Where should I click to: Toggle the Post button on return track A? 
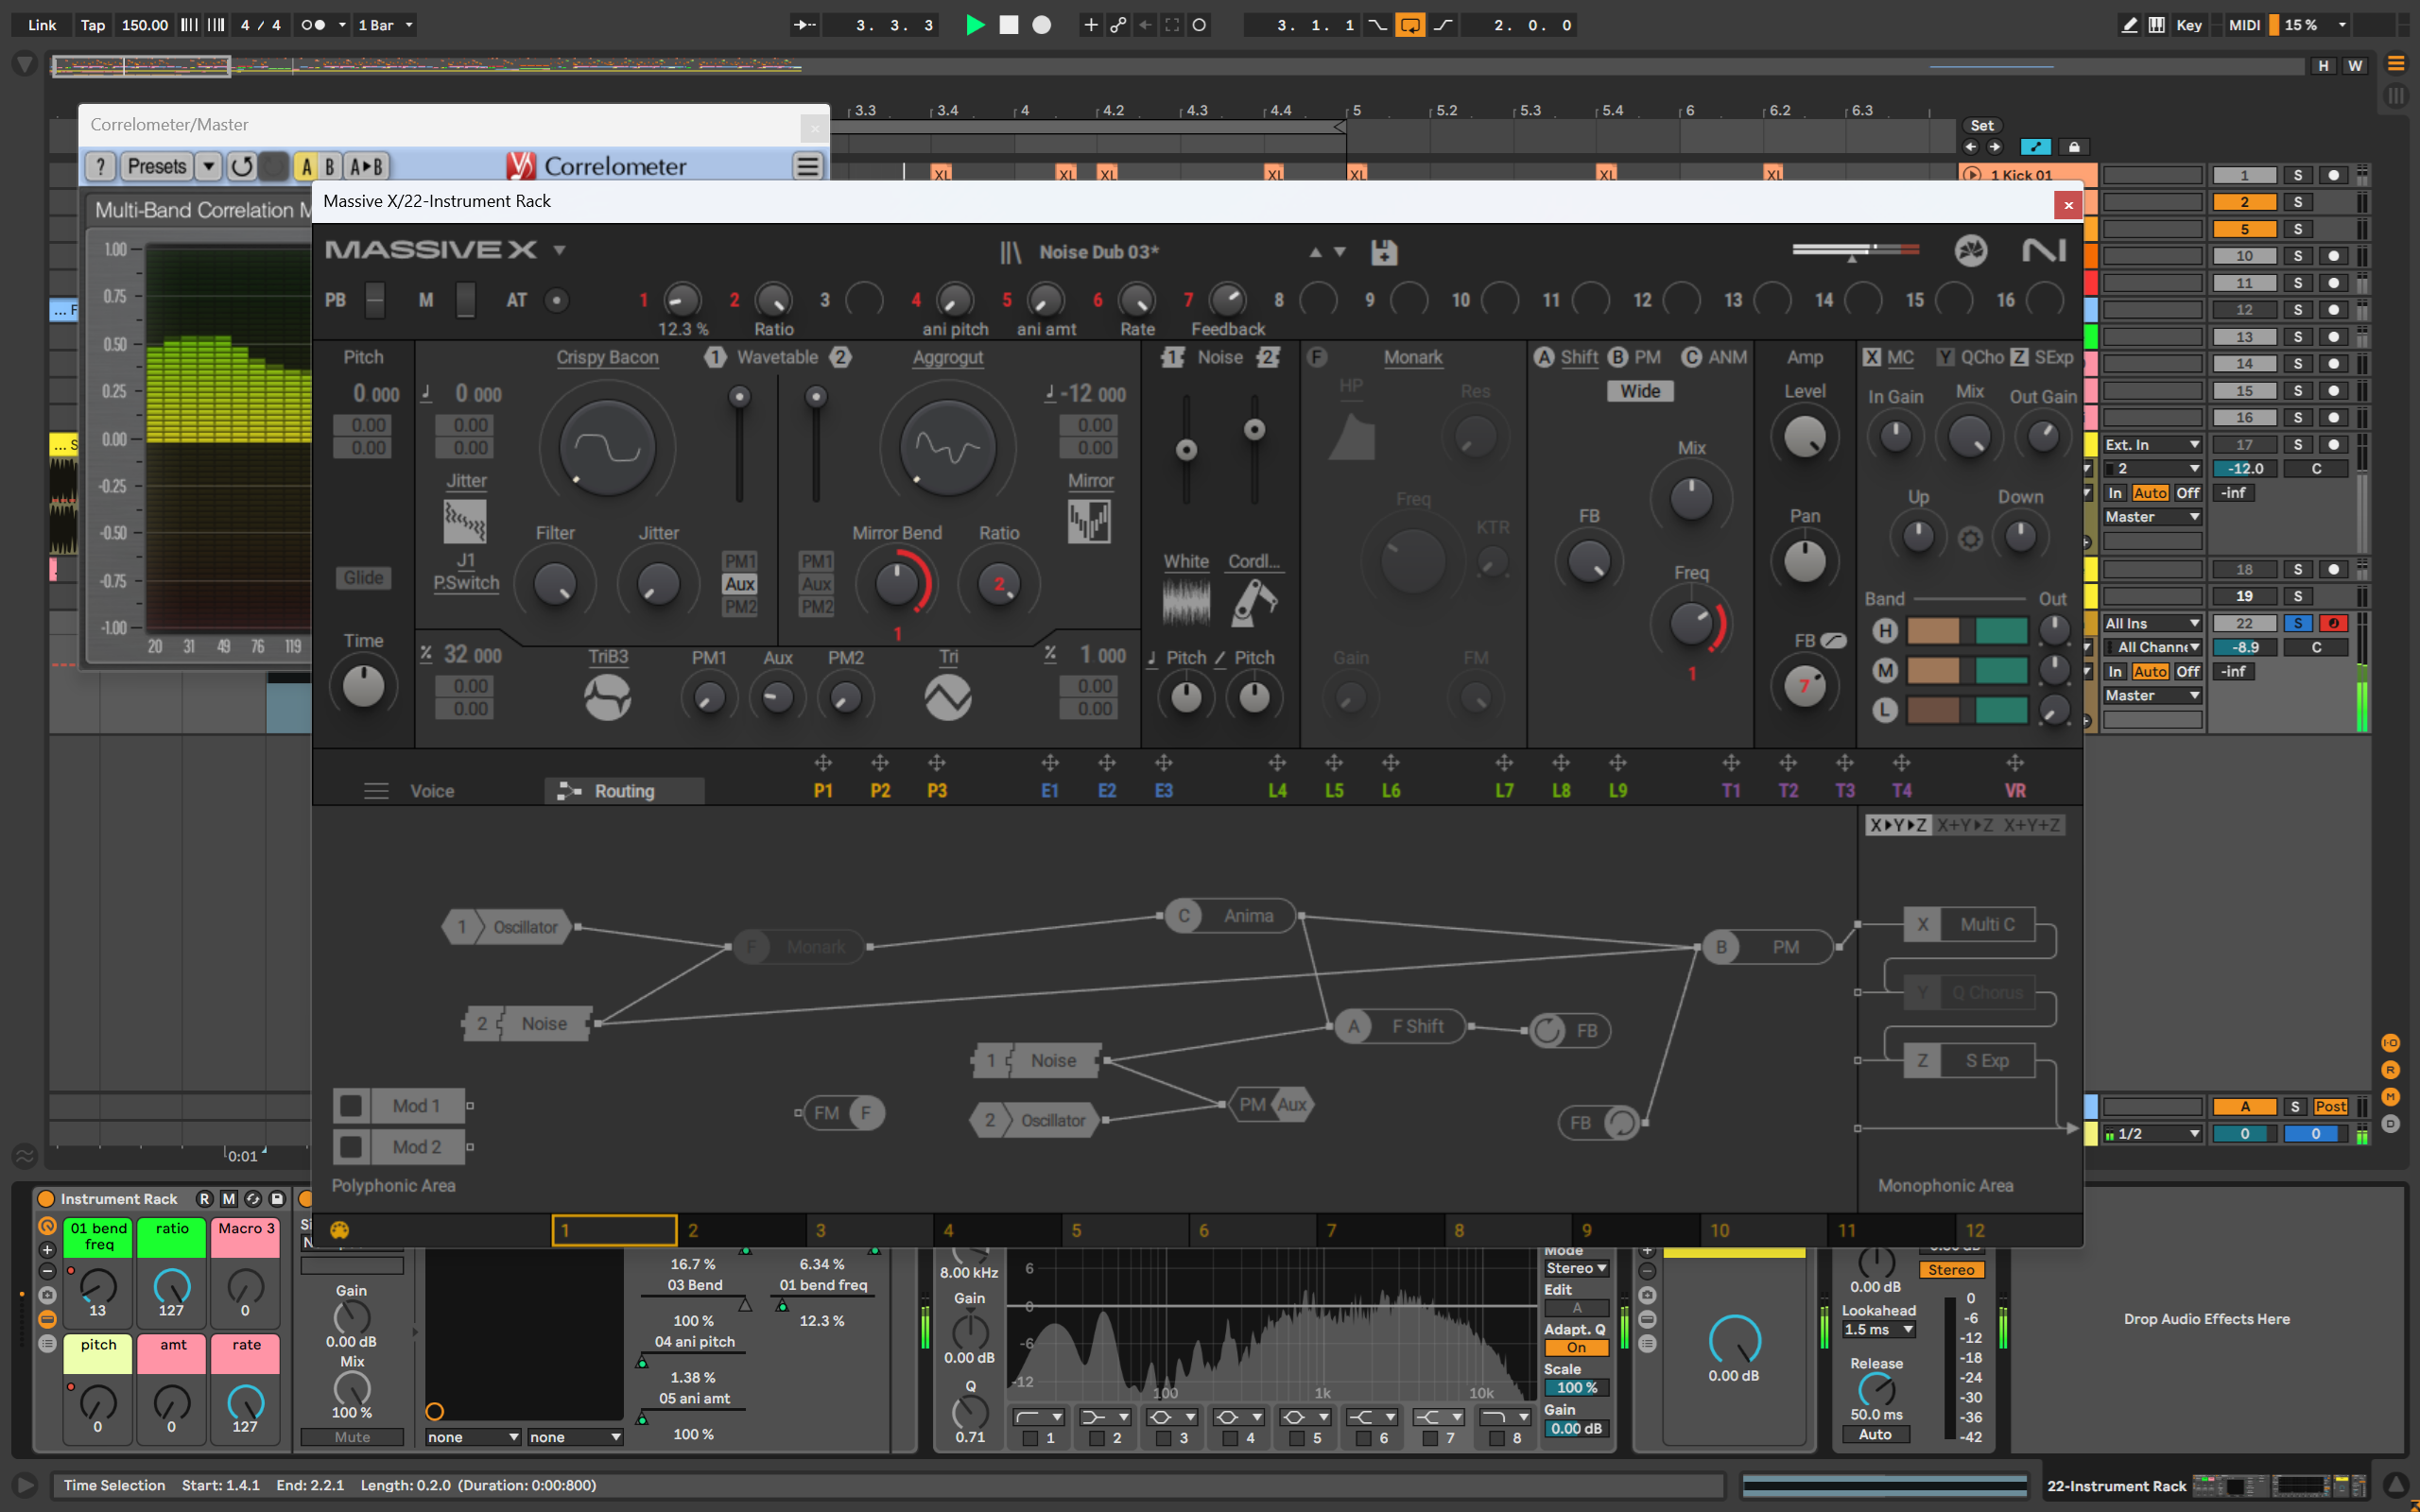[2330, 1106]
